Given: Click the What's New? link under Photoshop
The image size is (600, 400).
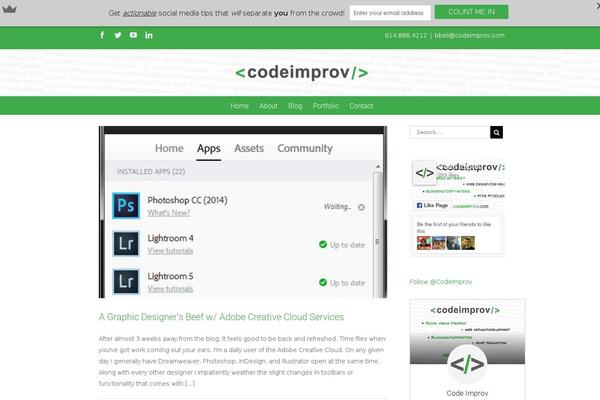Looking at the screenshot, I should (169, 213).
